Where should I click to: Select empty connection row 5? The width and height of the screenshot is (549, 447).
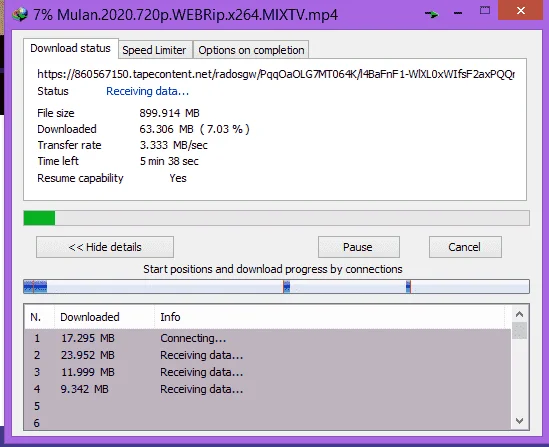[268, 406]
